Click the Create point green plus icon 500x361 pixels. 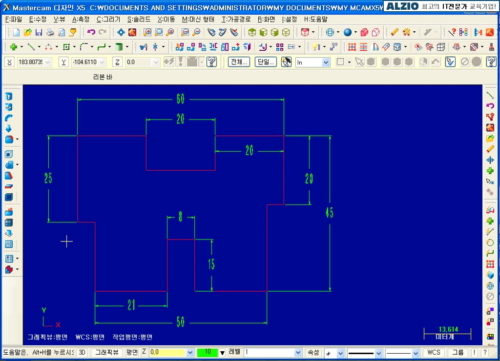click(x=14, y=47)
